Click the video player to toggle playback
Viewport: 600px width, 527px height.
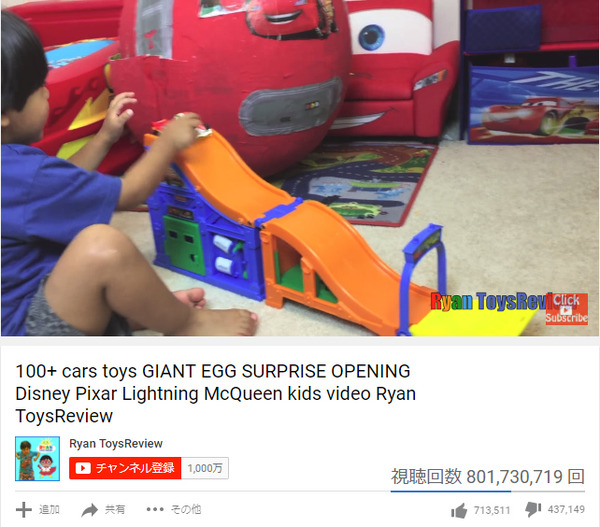[300, 168]
